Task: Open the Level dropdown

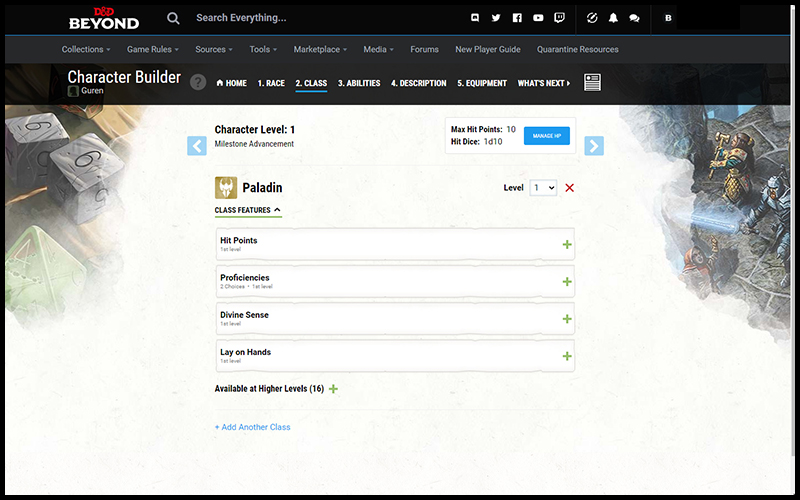Action: coord(543,188)
